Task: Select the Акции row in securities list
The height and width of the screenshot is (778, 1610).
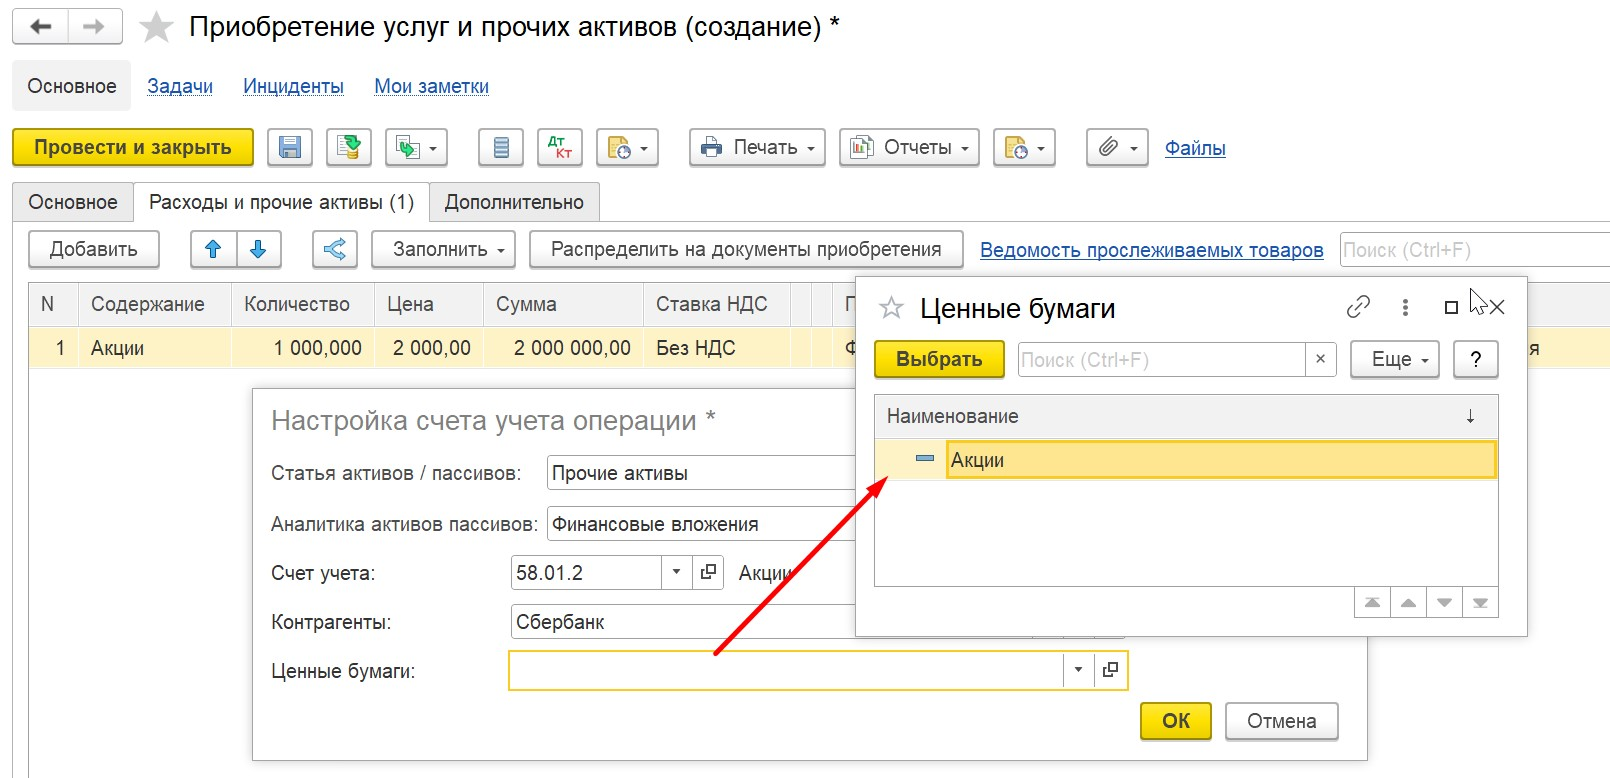Action: [1186, 460]
